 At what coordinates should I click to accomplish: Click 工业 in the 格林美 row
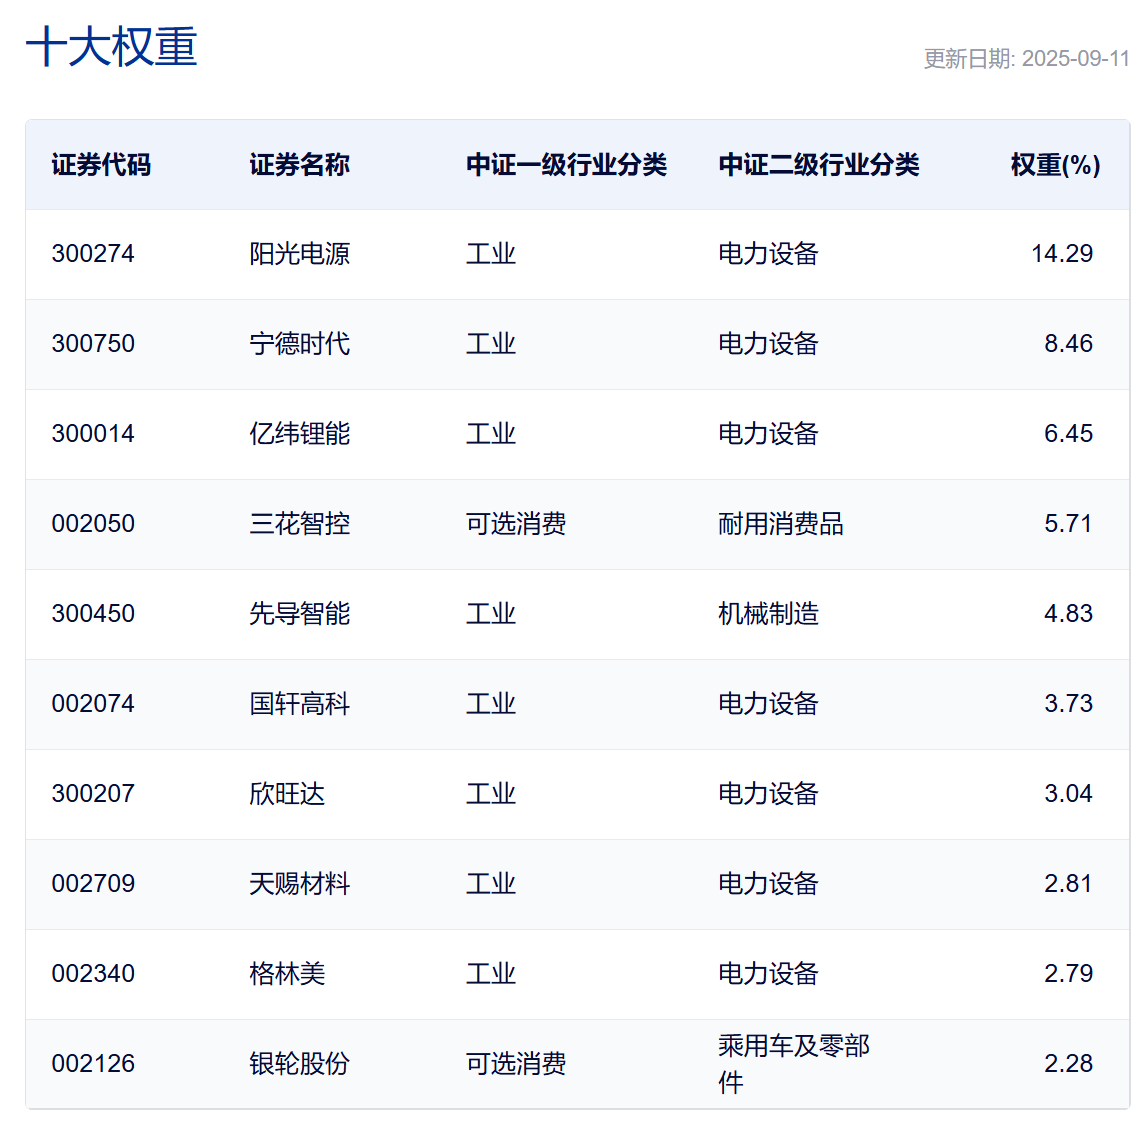491,974
